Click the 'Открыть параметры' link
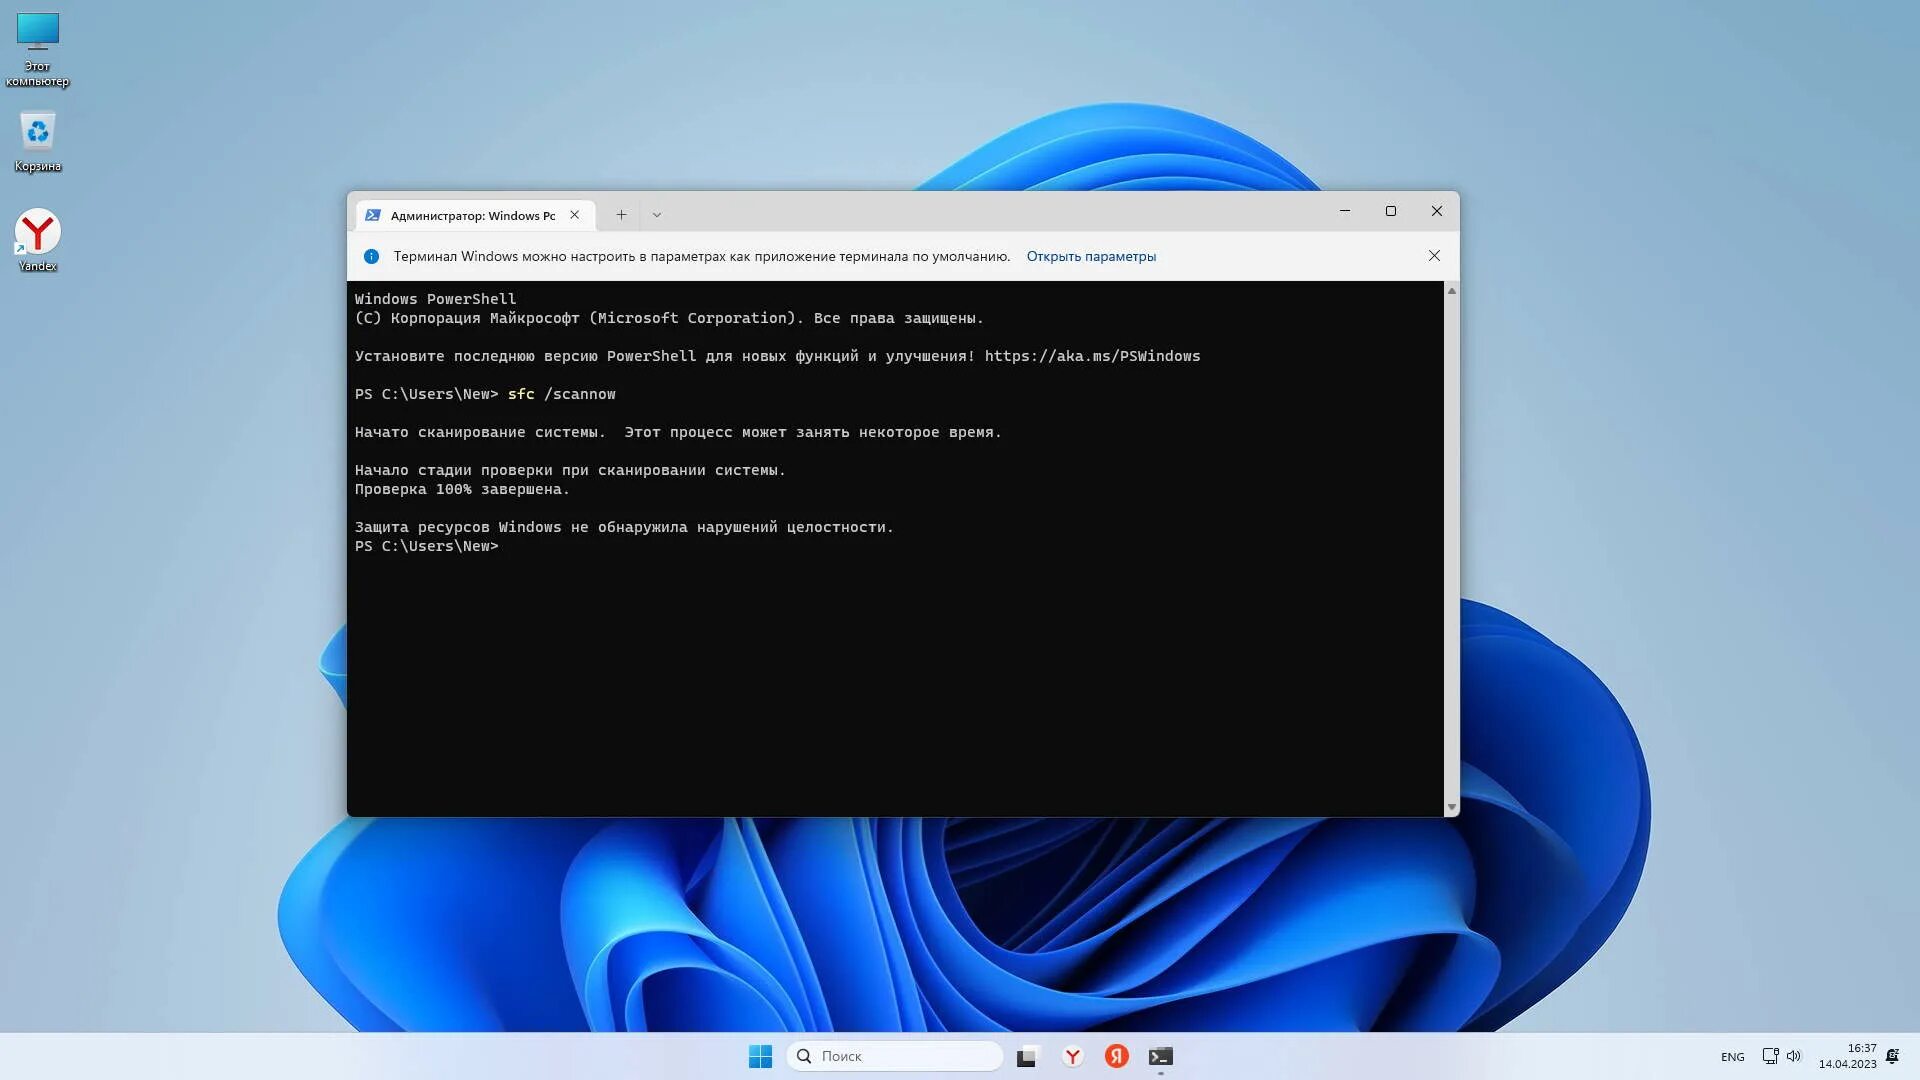1920x1080 pixels. click(1091, 256)
